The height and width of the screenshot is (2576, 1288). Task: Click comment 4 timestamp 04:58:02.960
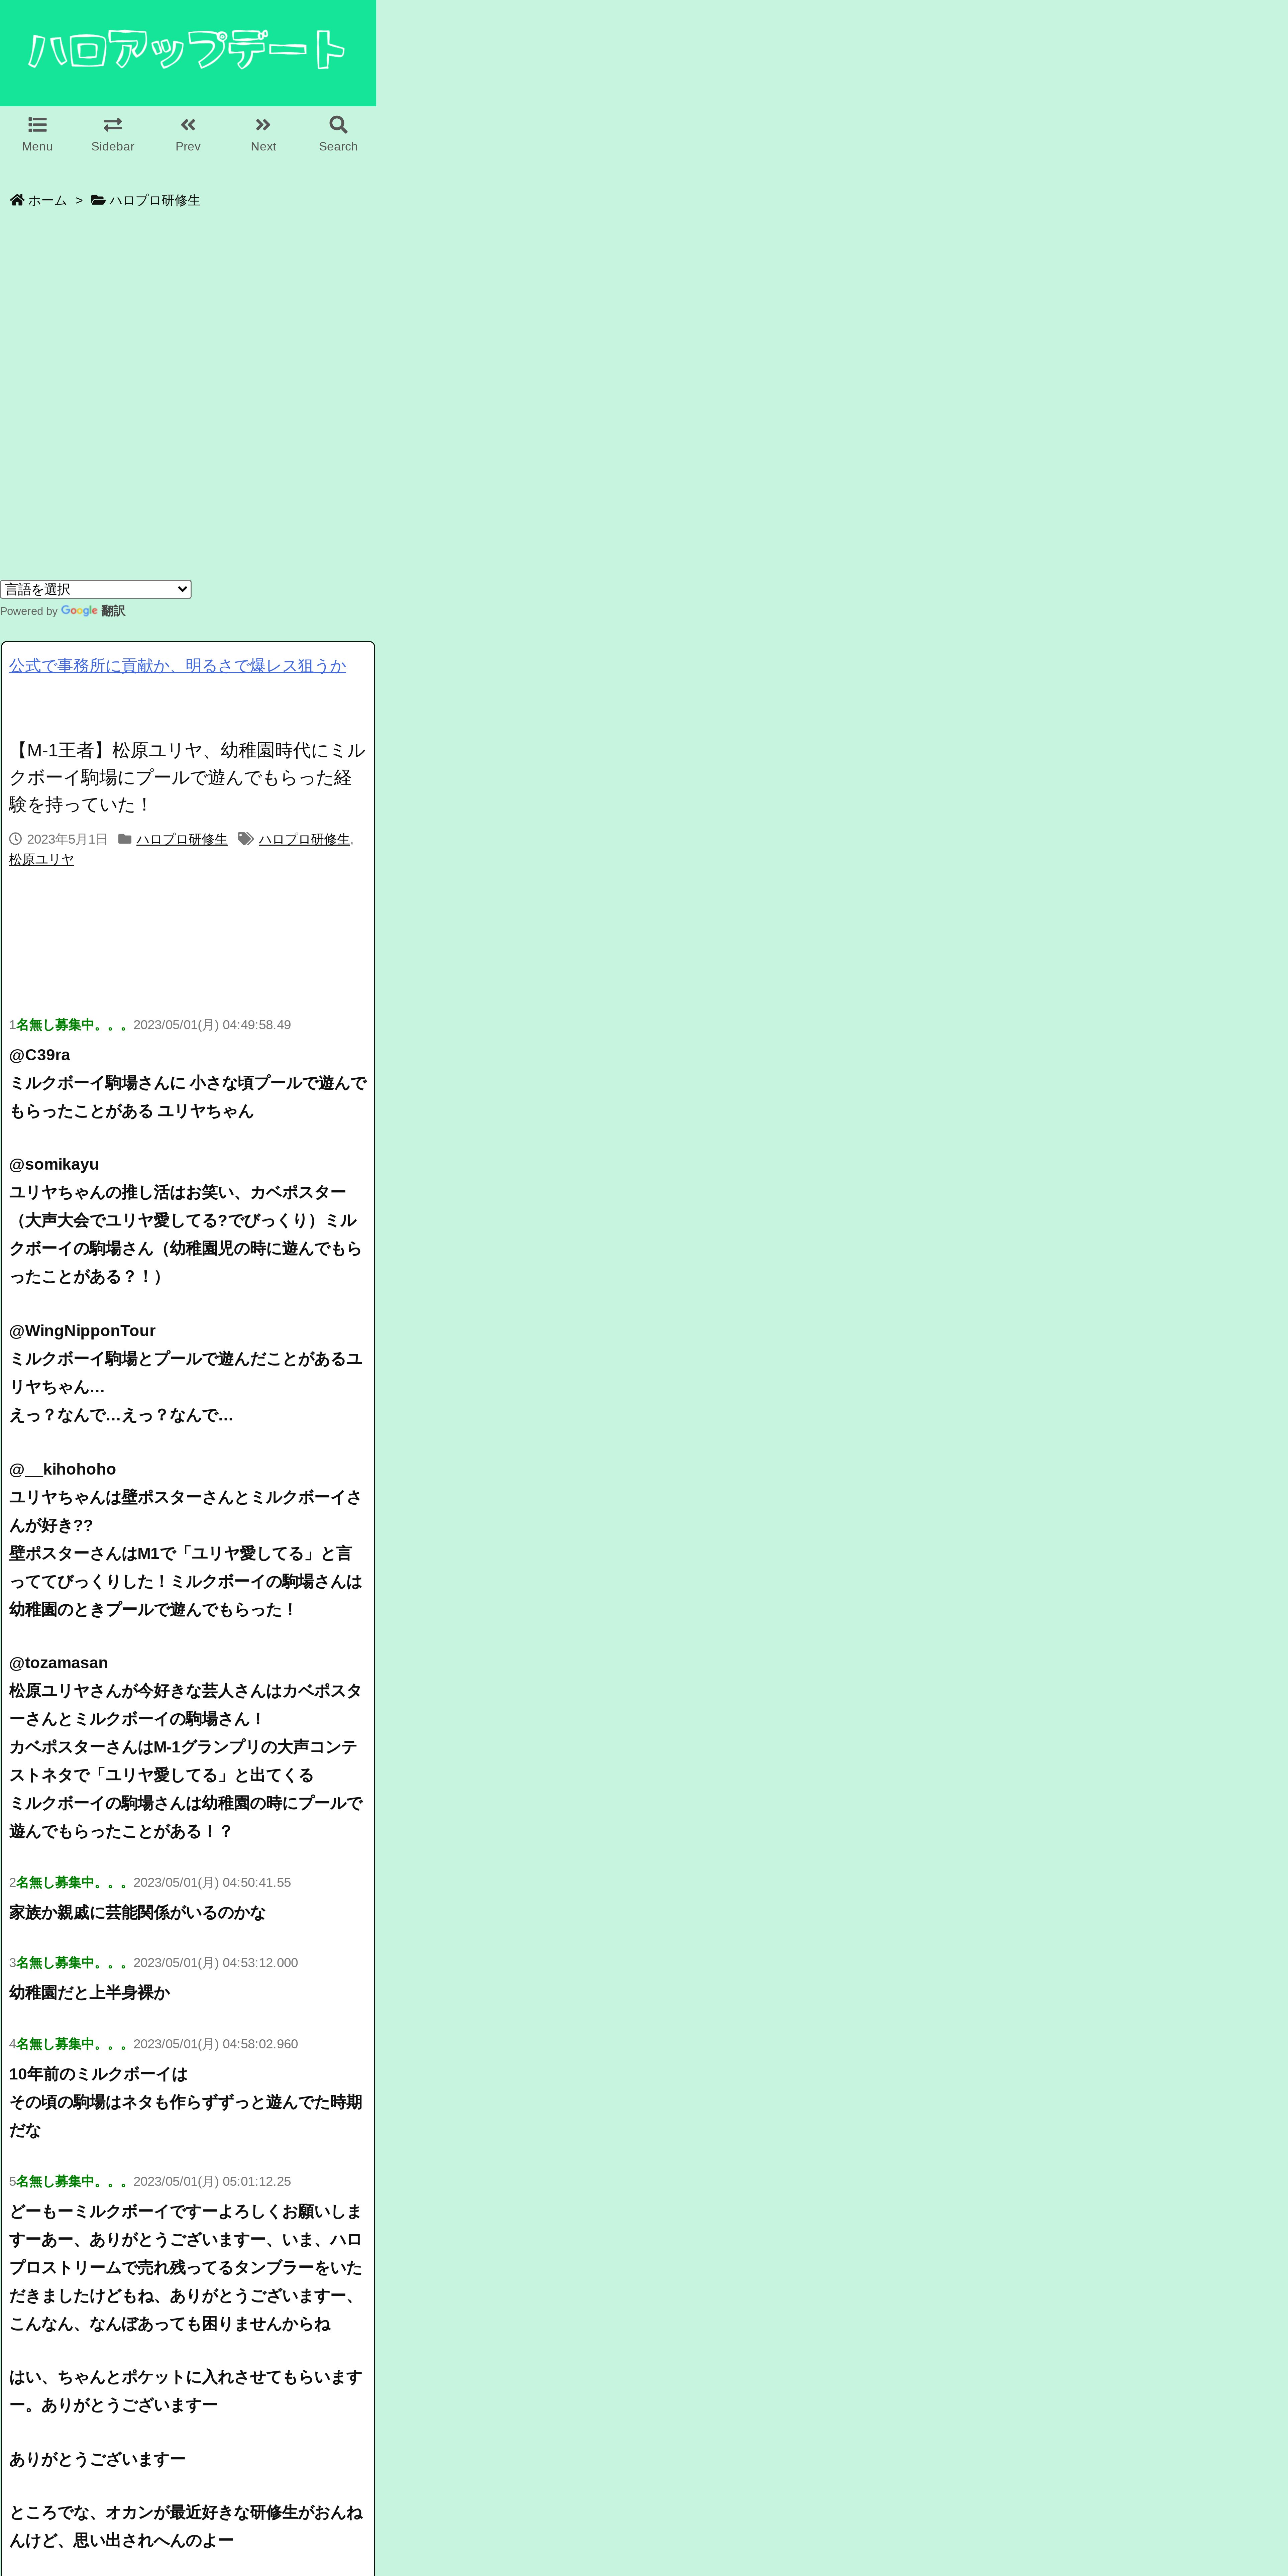click(216, 2044)
